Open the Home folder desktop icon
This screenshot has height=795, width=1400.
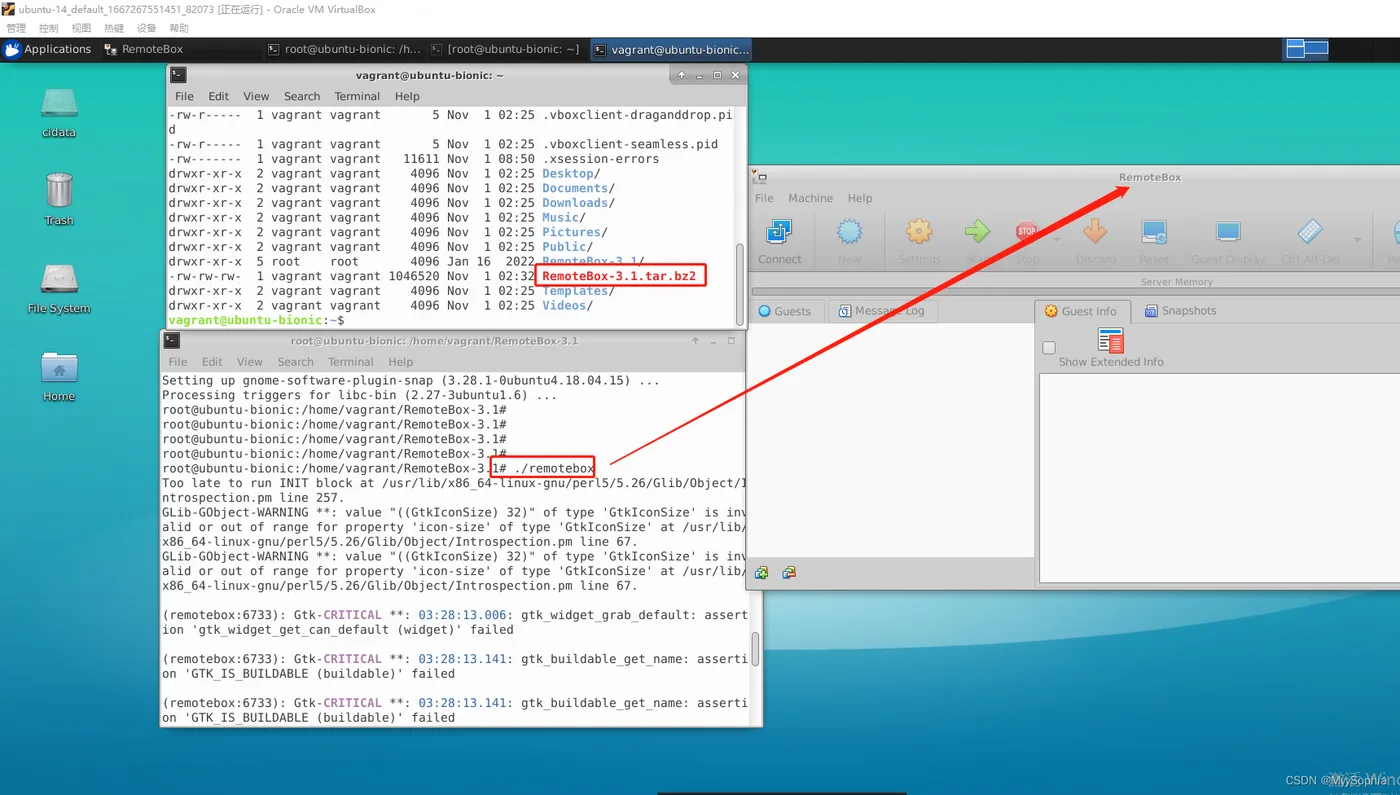click(59, 368)
